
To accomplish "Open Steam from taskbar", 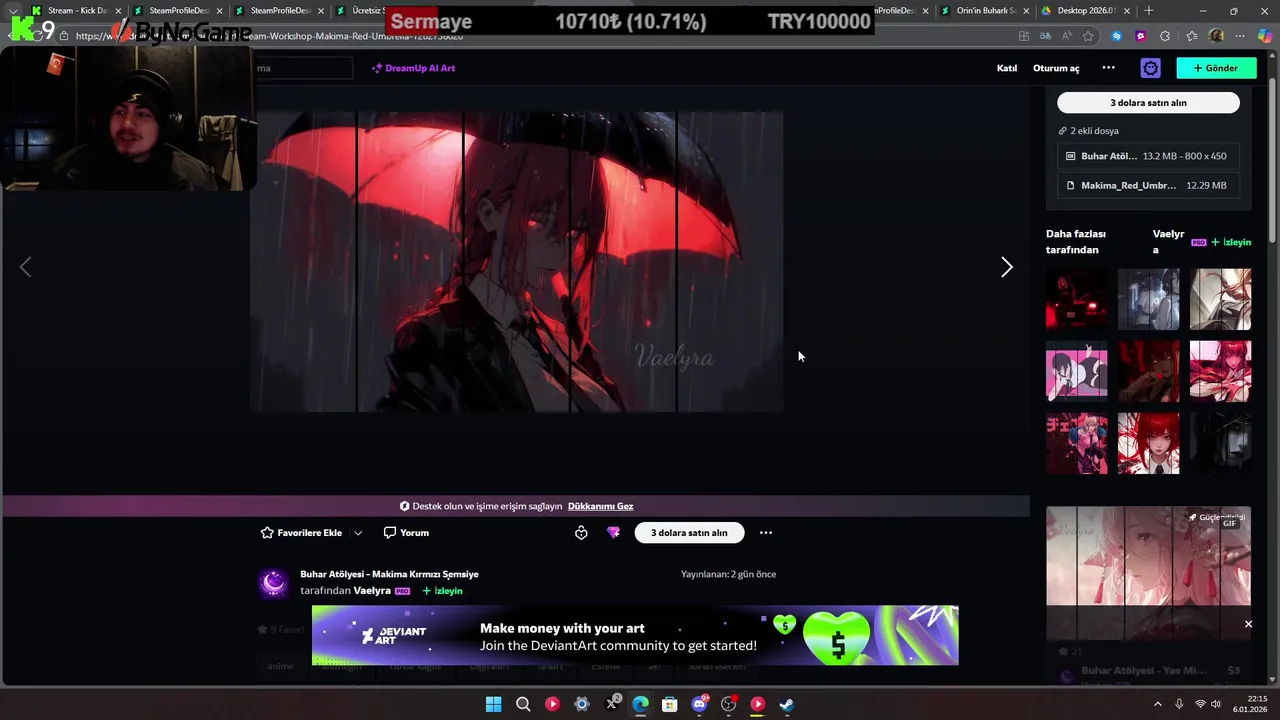I will pos(787,704).
